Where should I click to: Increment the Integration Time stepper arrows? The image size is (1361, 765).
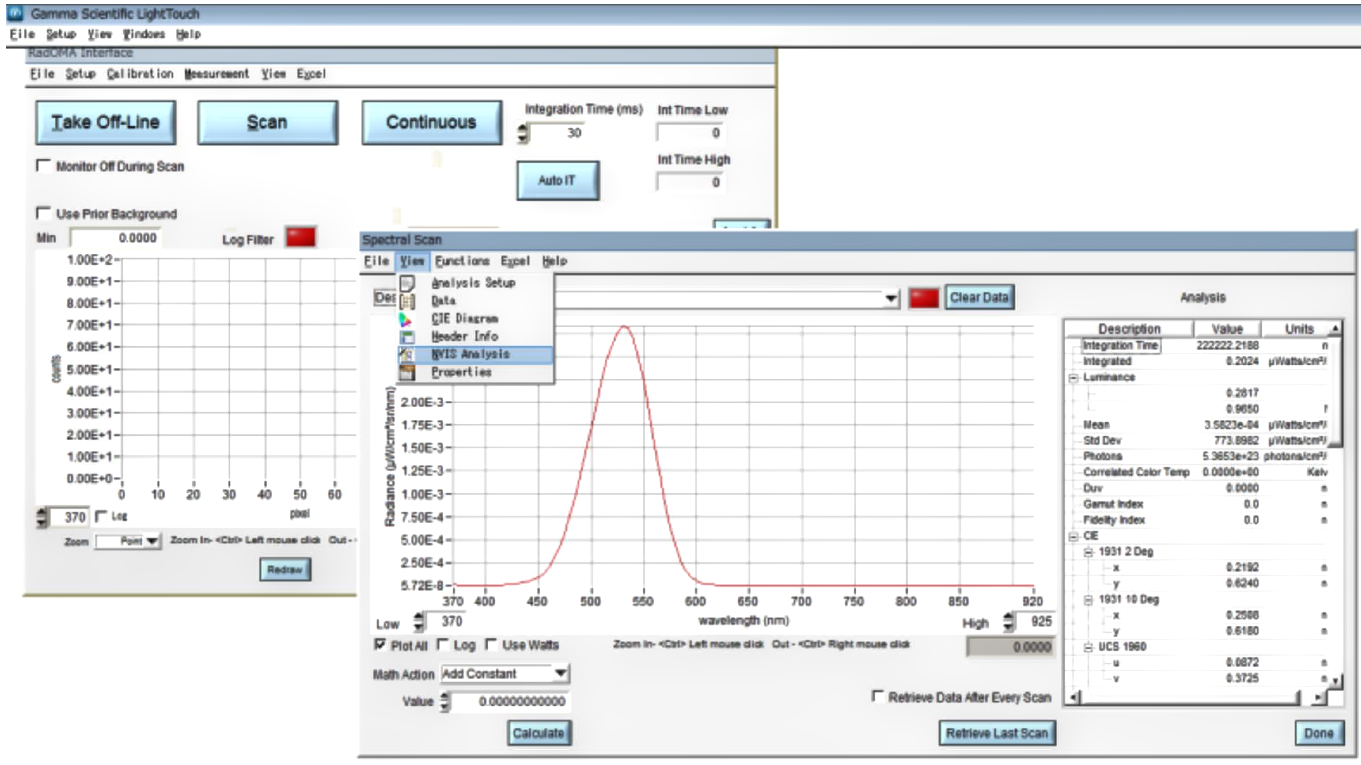[x=522, y=128]
